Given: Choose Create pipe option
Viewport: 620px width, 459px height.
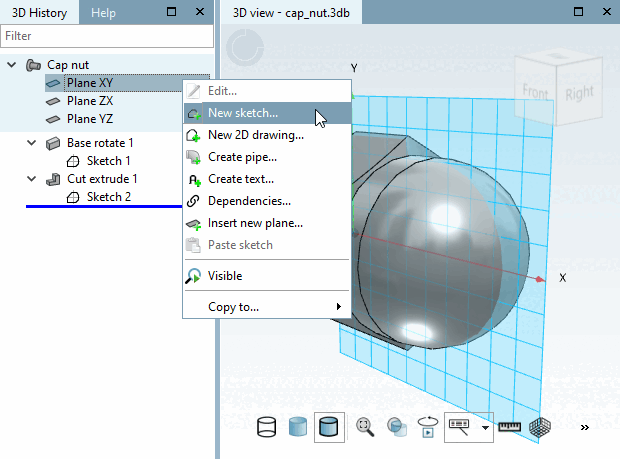Looking at the screenshot, I should coord(268,157).
